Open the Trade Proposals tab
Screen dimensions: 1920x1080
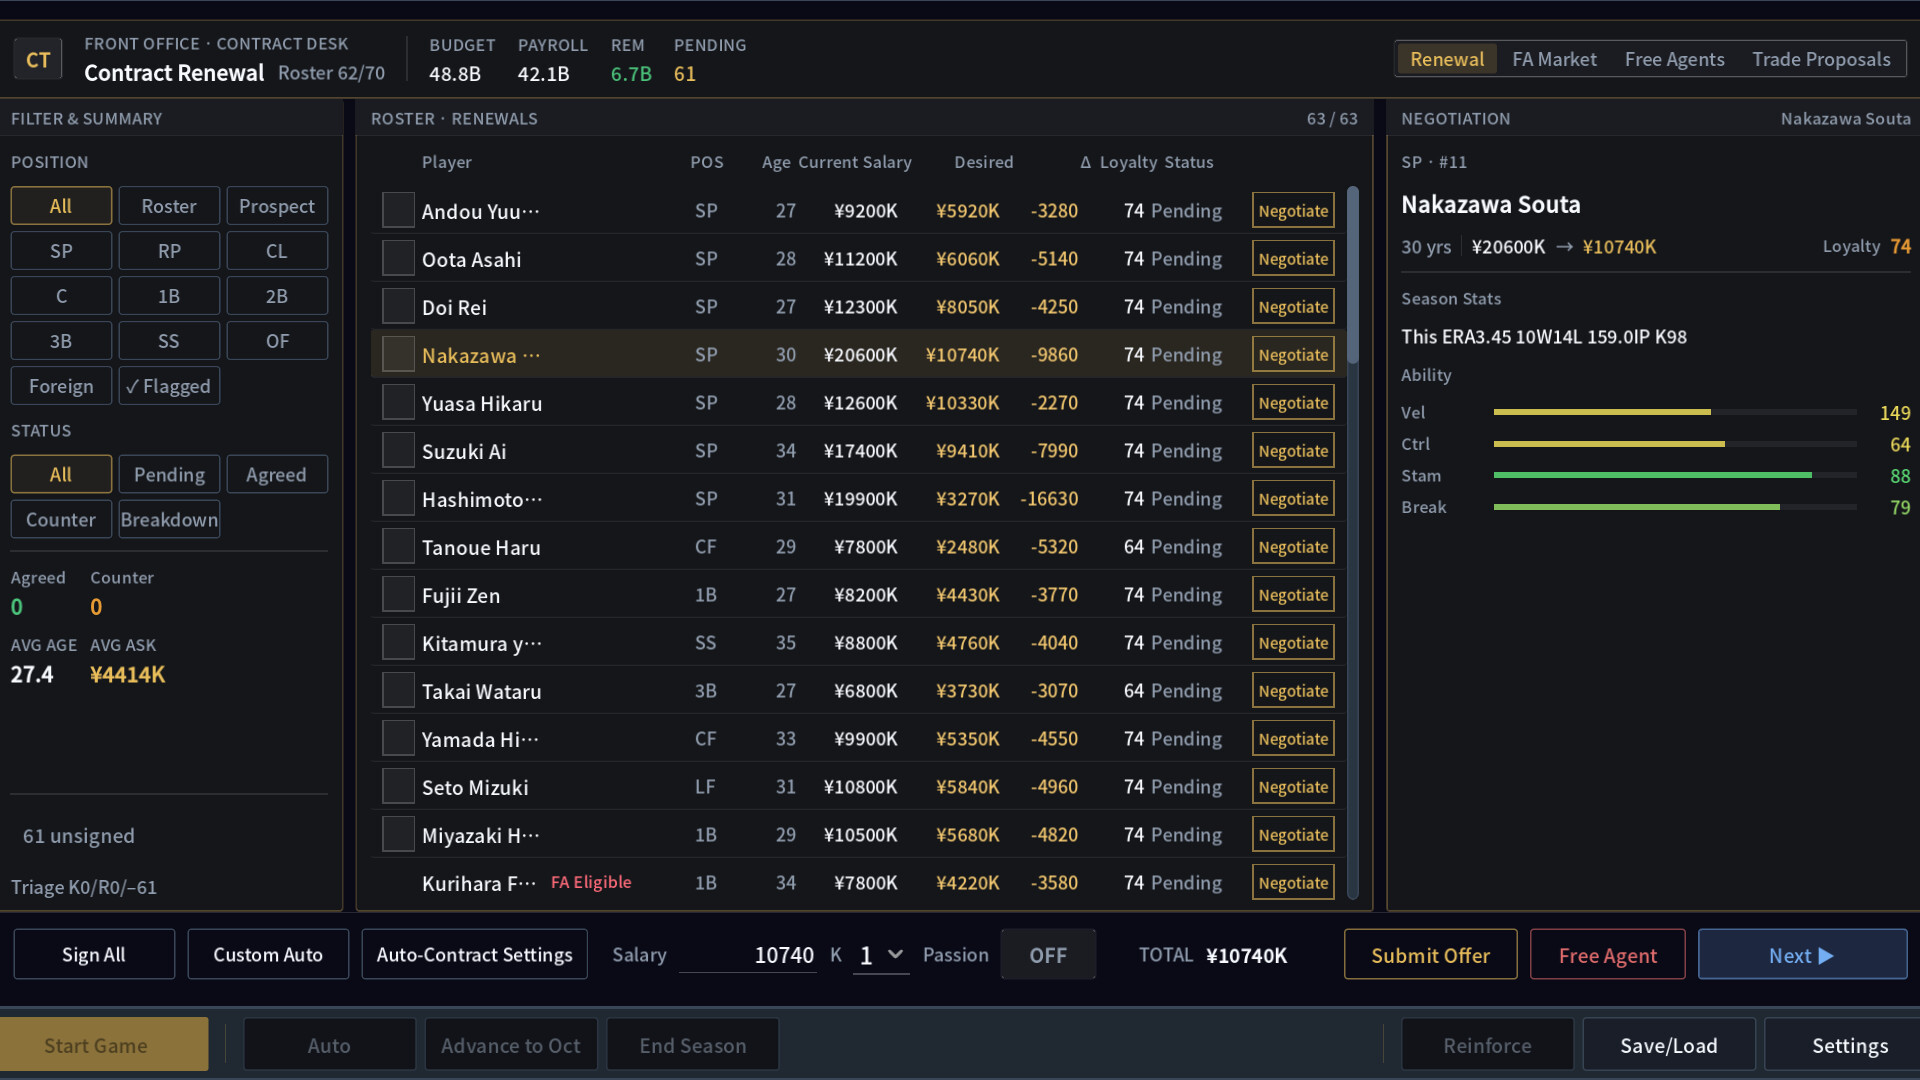click(1821, 59)
